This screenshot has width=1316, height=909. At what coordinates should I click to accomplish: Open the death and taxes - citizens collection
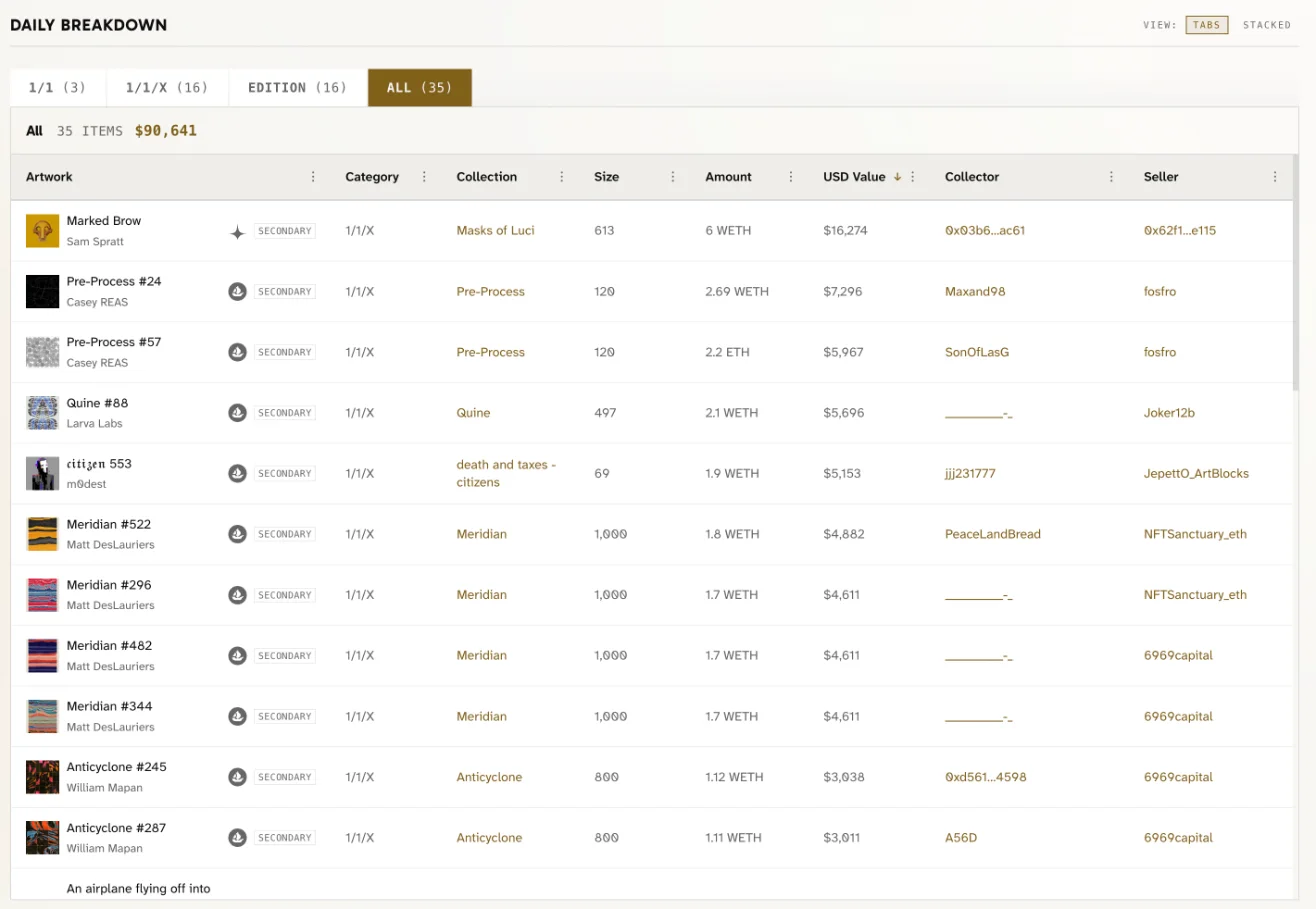pos(506,474)
